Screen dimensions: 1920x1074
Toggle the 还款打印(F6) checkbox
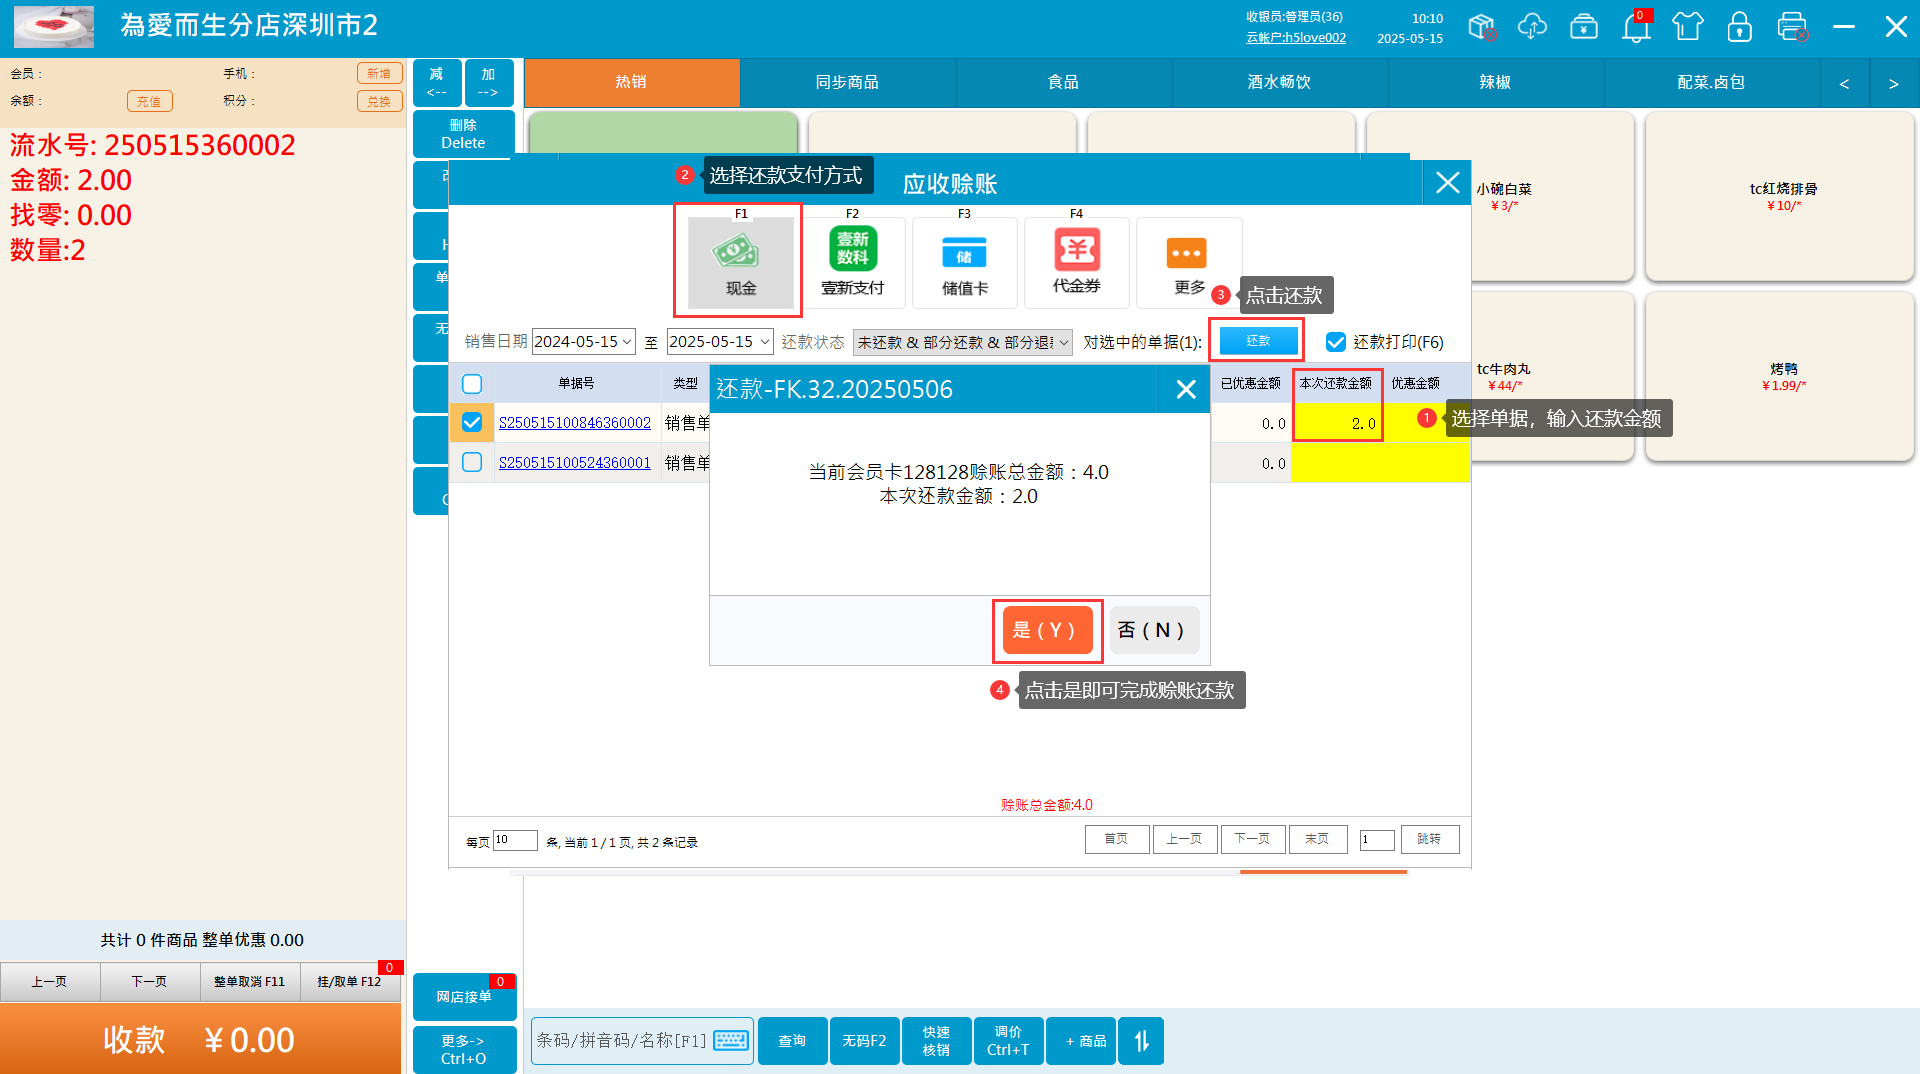tap(1336, 342)
